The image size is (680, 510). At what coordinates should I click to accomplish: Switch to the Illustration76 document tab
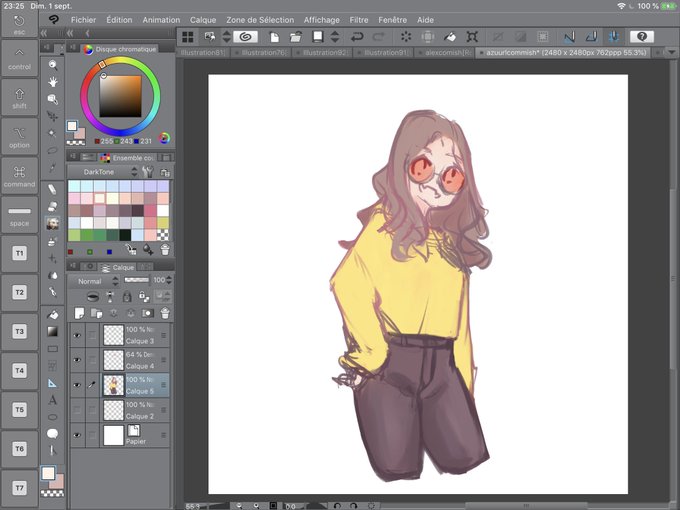tap(262, 52)
